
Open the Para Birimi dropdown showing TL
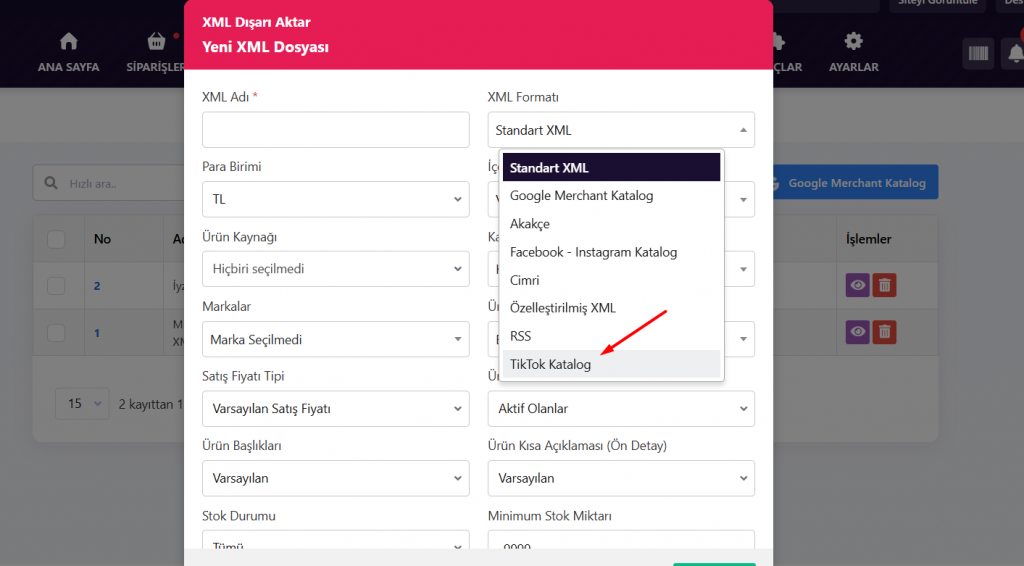(335, 199)
